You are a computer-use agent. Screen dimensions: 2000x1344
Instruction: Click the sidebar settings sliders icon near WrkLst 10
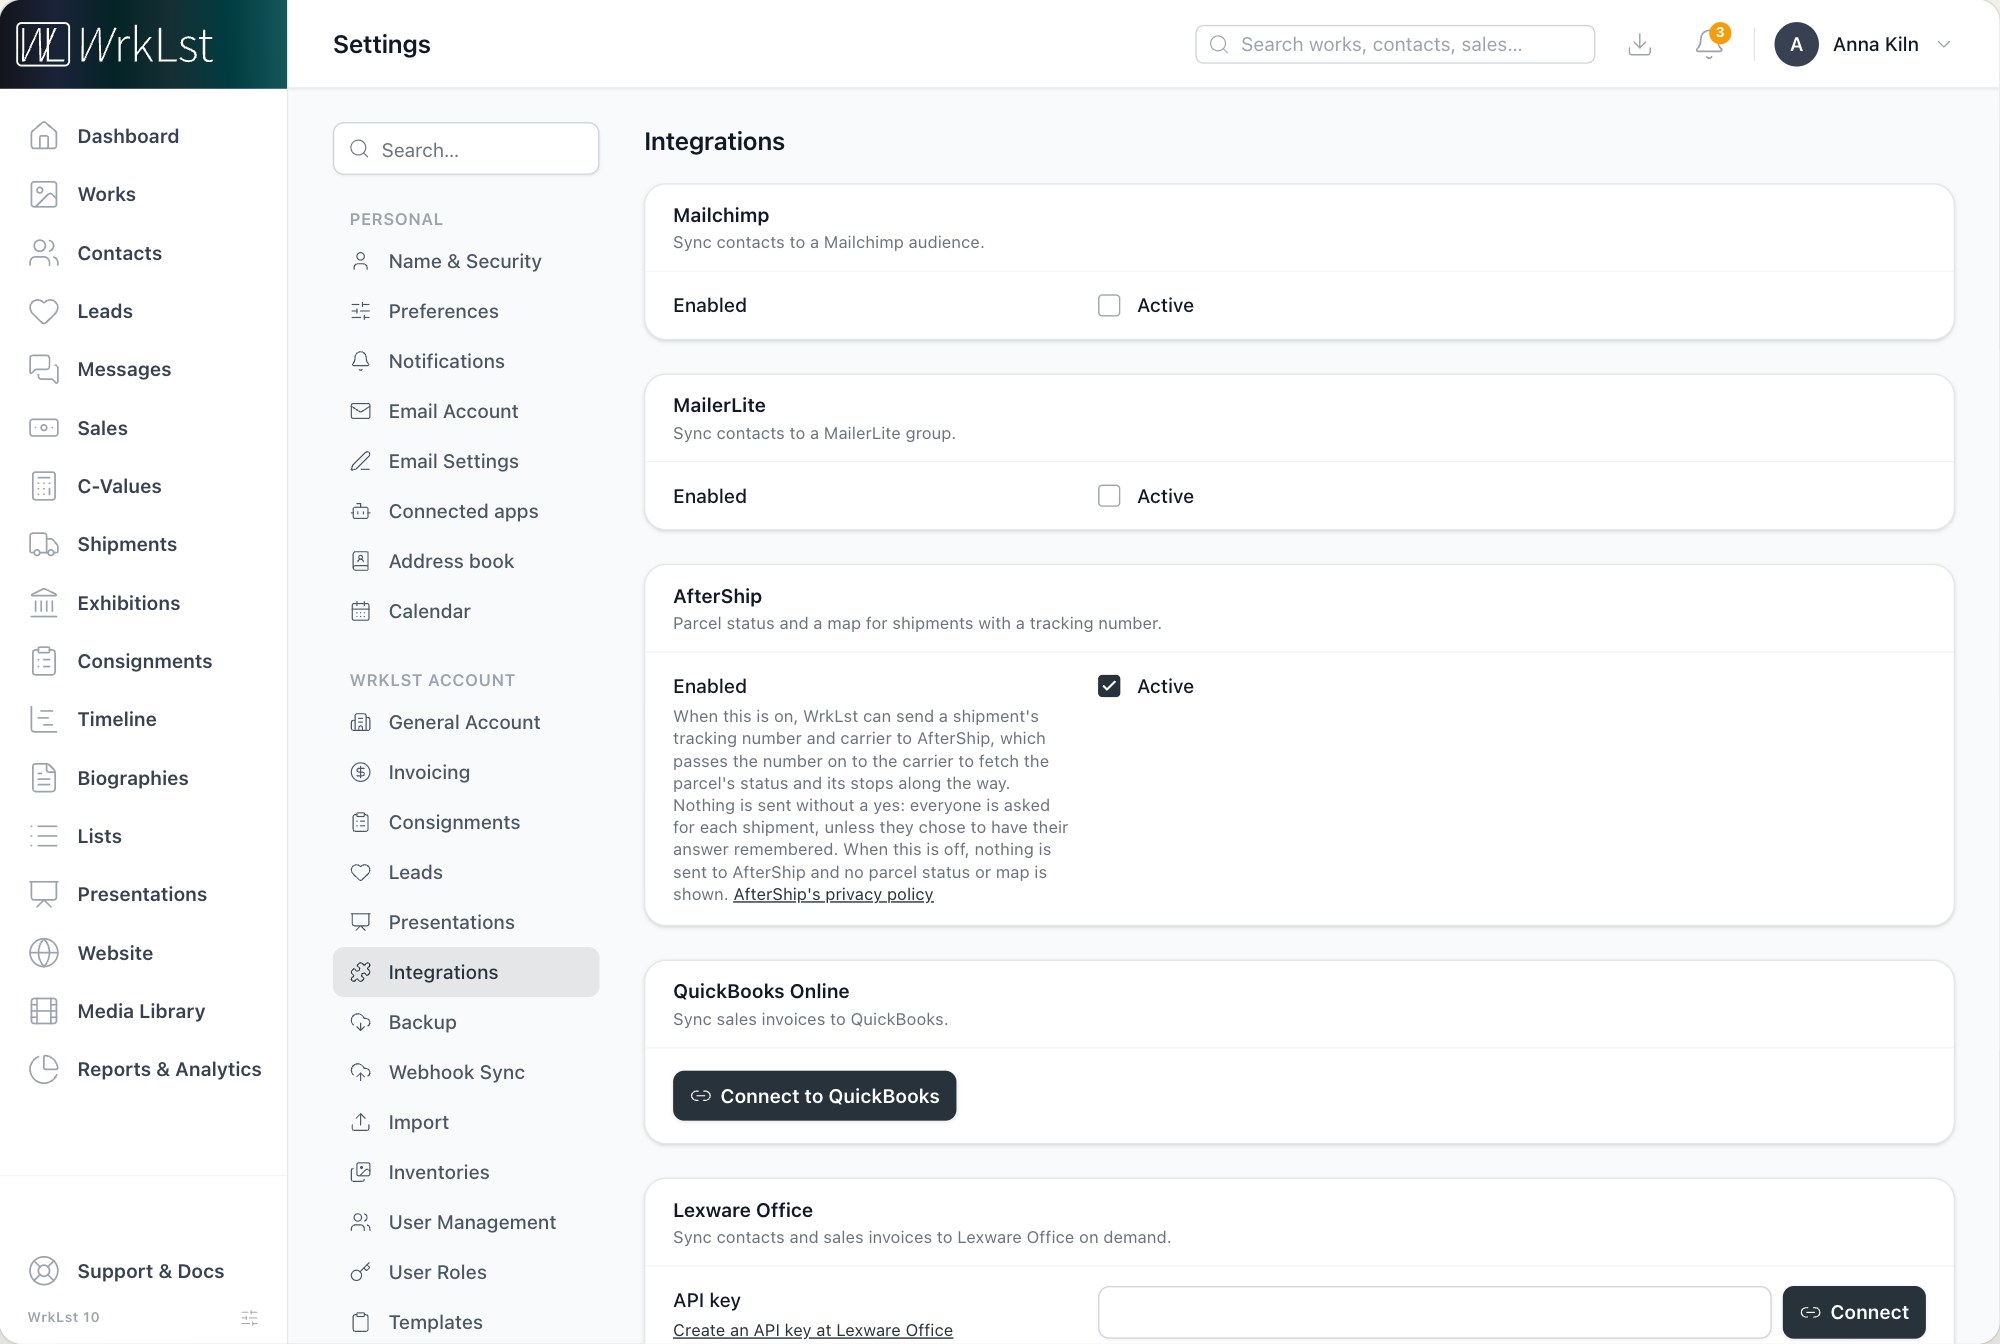250,1317
